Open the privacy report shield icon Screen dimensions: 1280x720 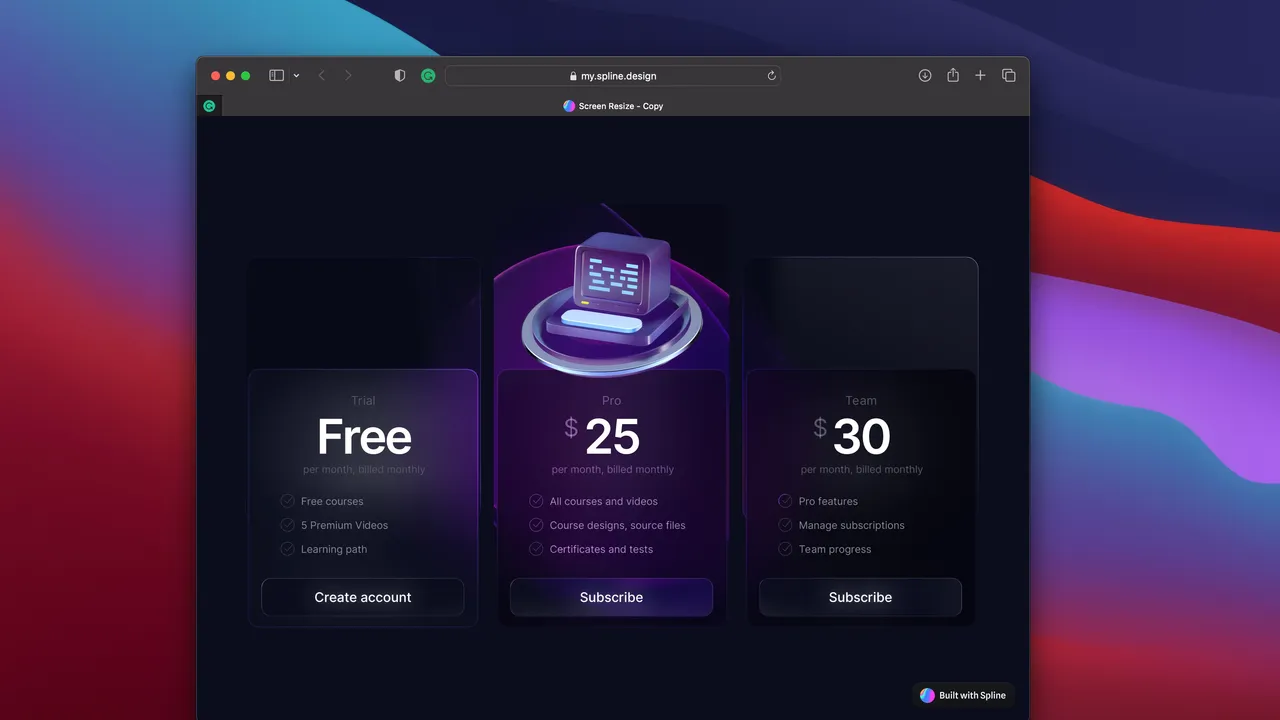tap(400, 76)
